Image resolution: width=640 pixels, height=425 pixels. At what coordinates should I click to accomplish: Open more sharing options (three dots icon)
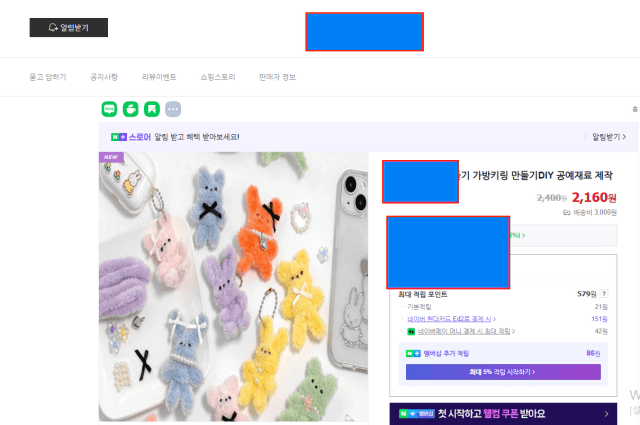pos(173,109)
